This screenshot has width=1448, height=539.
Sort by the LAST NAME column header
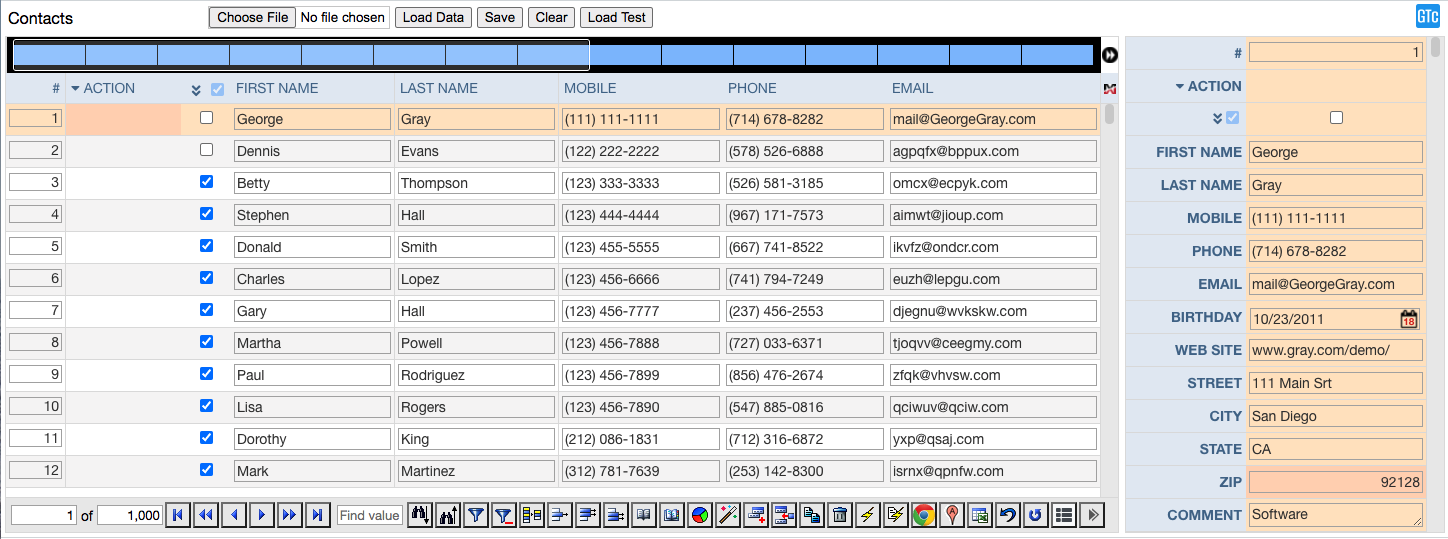(x=441, y=88)
